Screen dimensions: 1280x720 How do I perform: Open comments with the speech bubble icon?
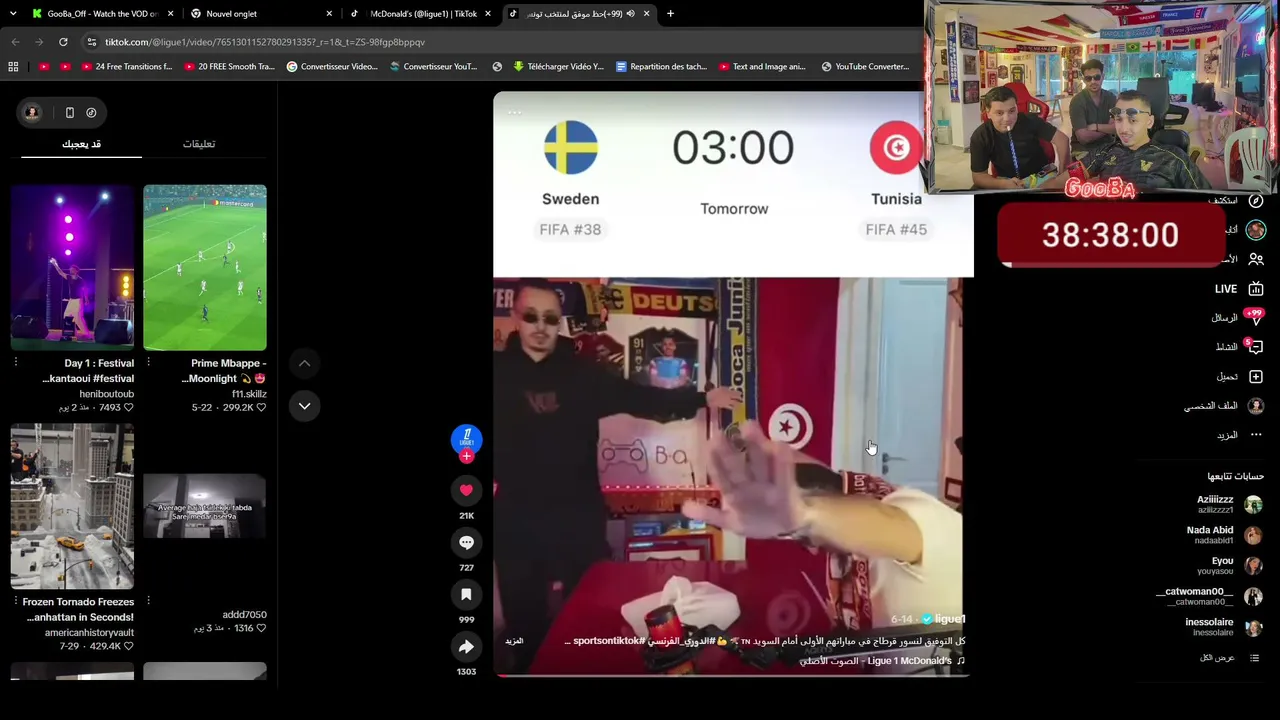coord(466,542)
